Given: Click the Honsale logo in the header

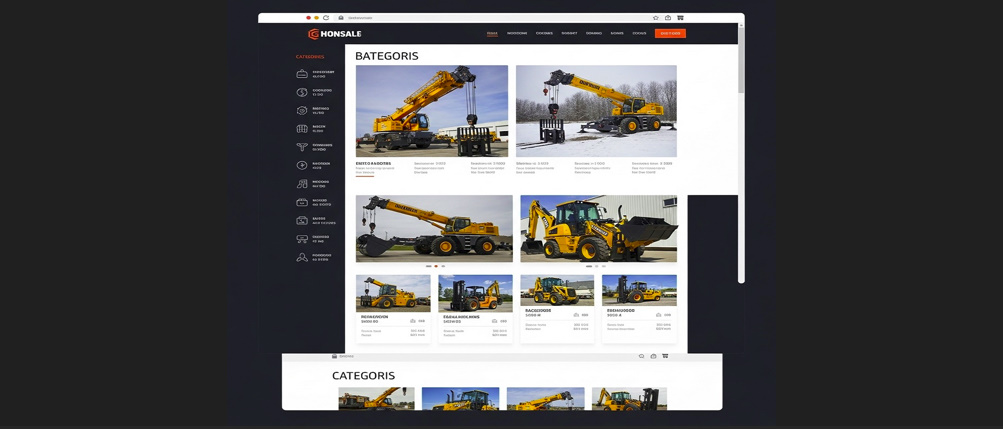Looking at the screenshot, I should coord(334,34).
